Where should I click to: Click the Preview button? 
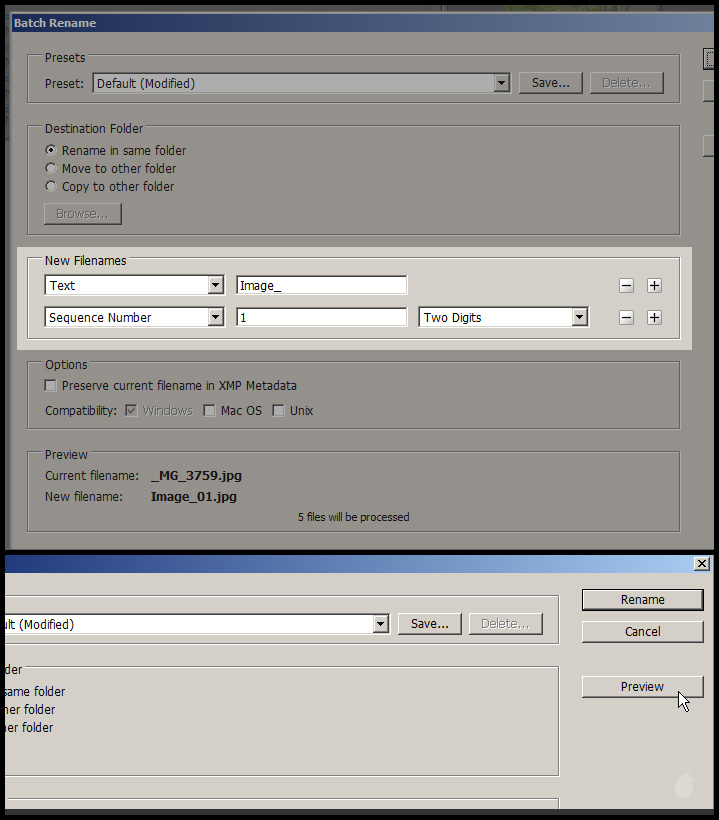coord(642,687)
